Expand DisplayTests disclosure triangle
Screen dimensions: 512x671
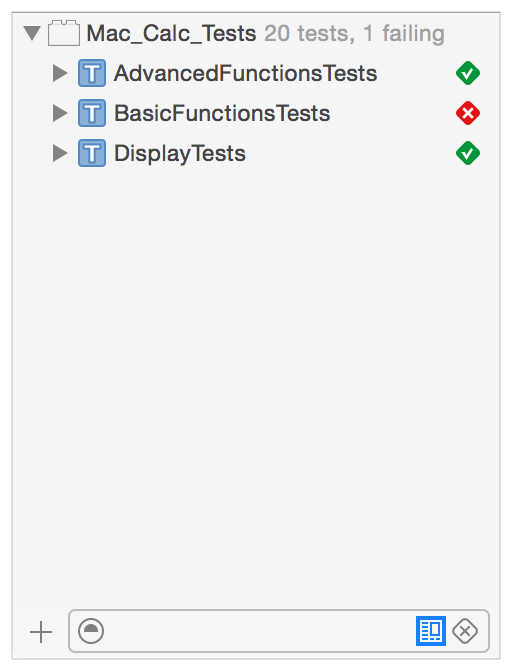[x=60, y=153]
